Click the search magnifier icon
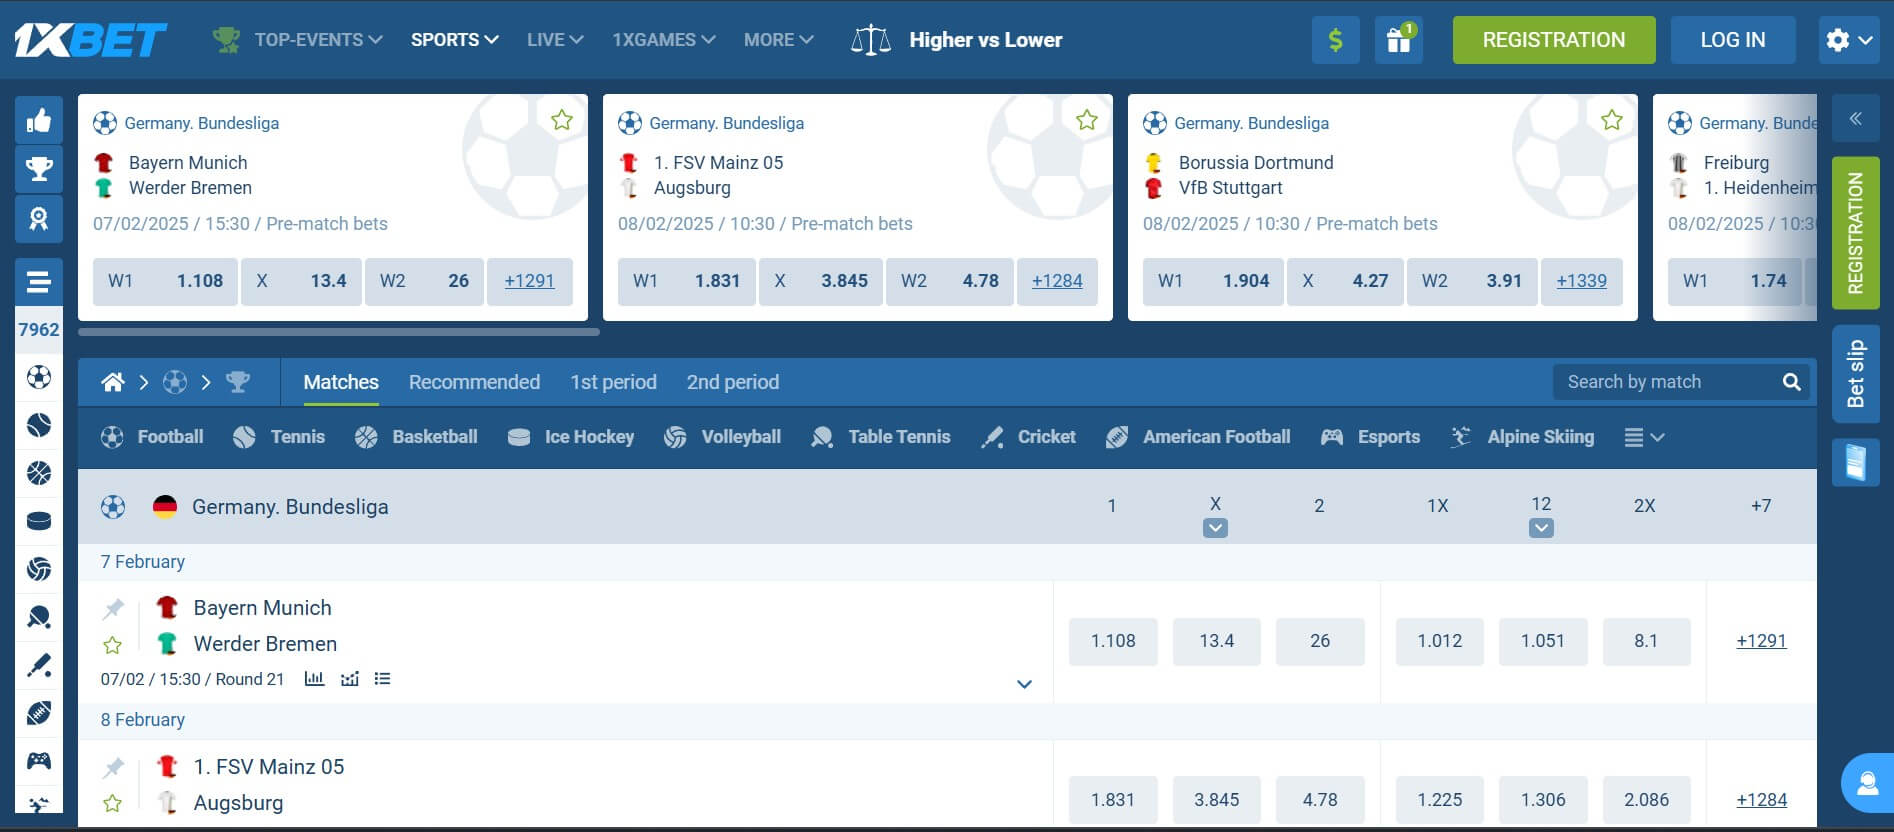 tap(1791, 382)
